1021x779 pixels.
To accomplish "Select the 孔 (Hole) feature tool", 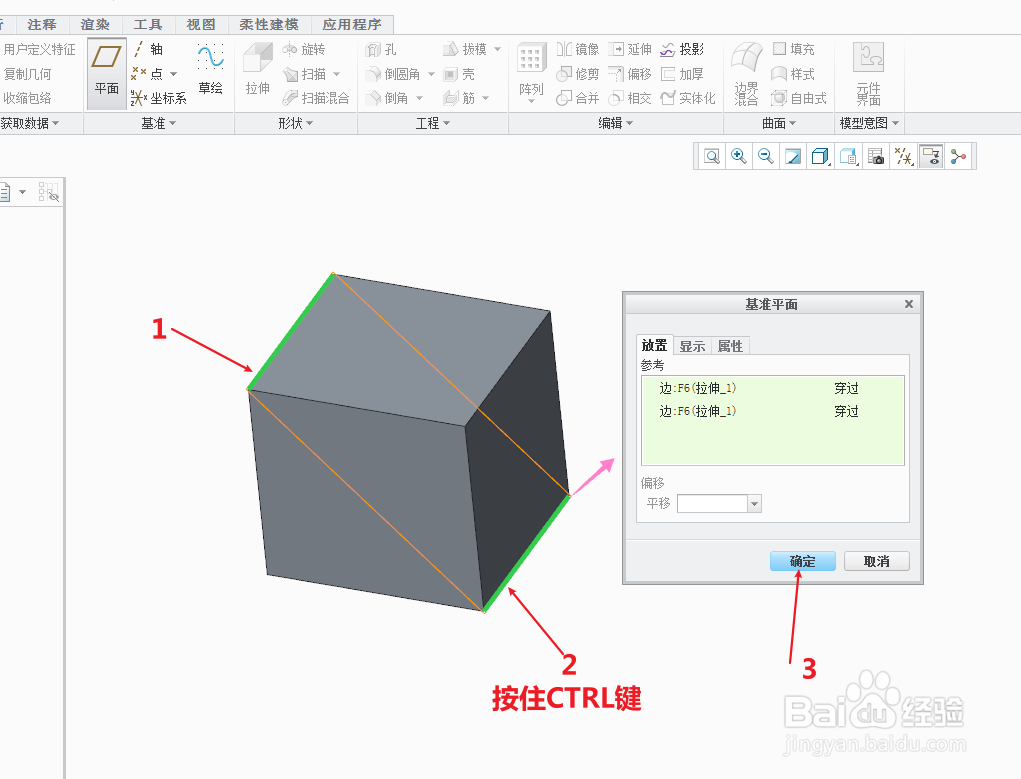I will (386, 47).
